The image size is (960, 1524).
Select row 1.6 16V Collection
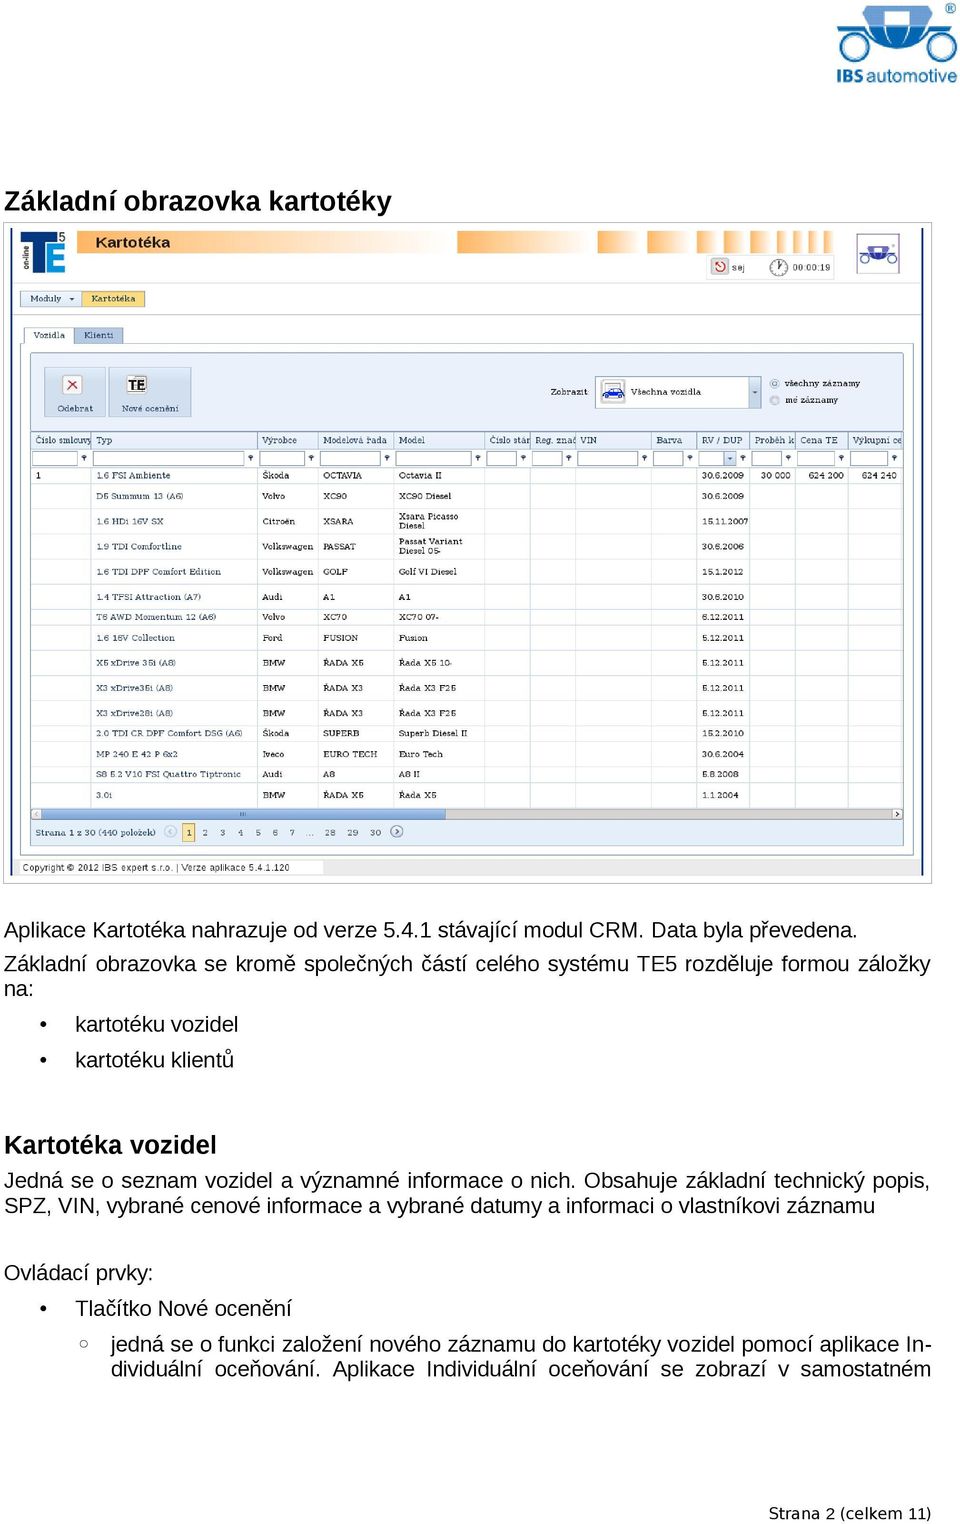pyautogui.click(x=468, y=638)
